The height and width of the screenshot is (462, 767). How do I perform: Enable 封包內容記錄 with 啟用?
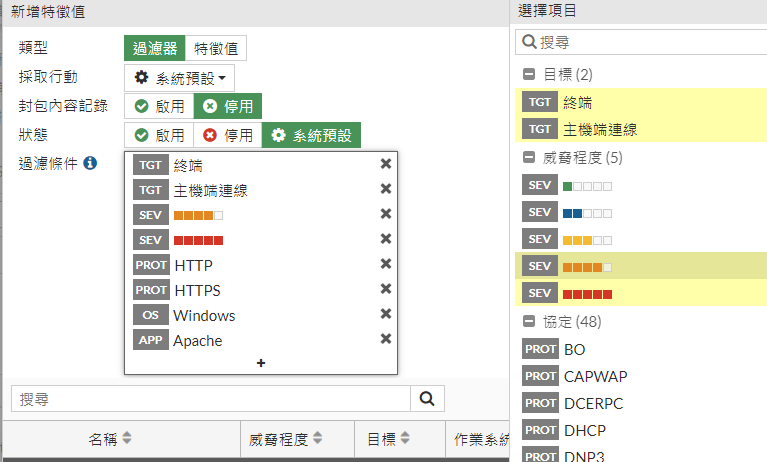(159, 106)
